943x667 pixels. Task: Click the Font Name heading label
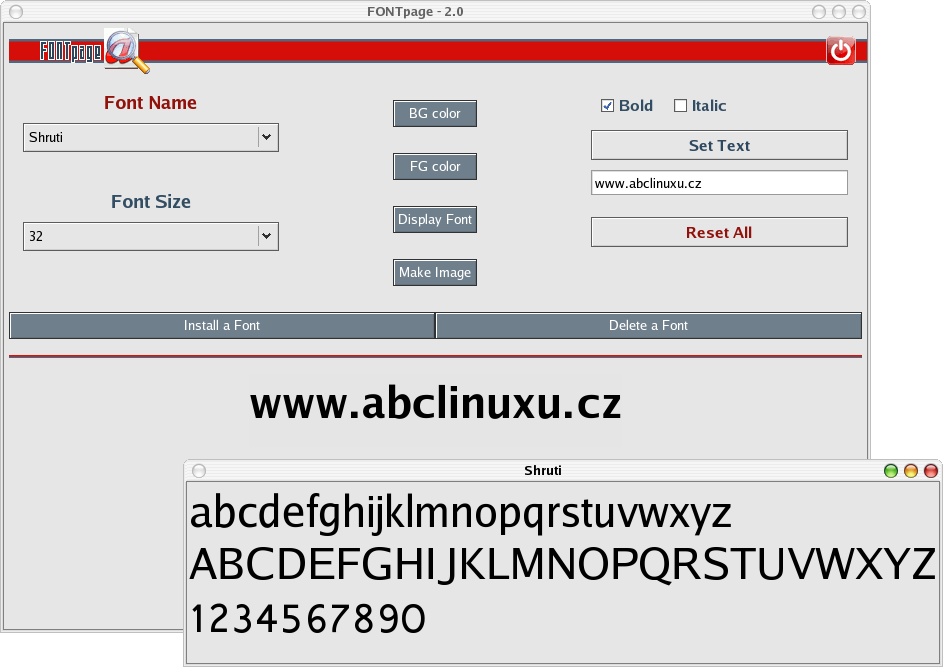(150, 103)
